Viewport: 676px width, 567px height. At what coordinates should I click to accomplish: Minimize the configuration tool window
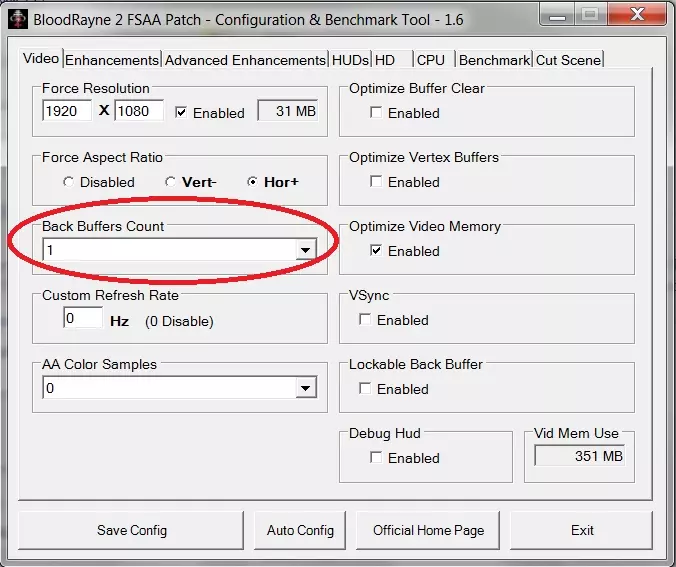point(557,15)
